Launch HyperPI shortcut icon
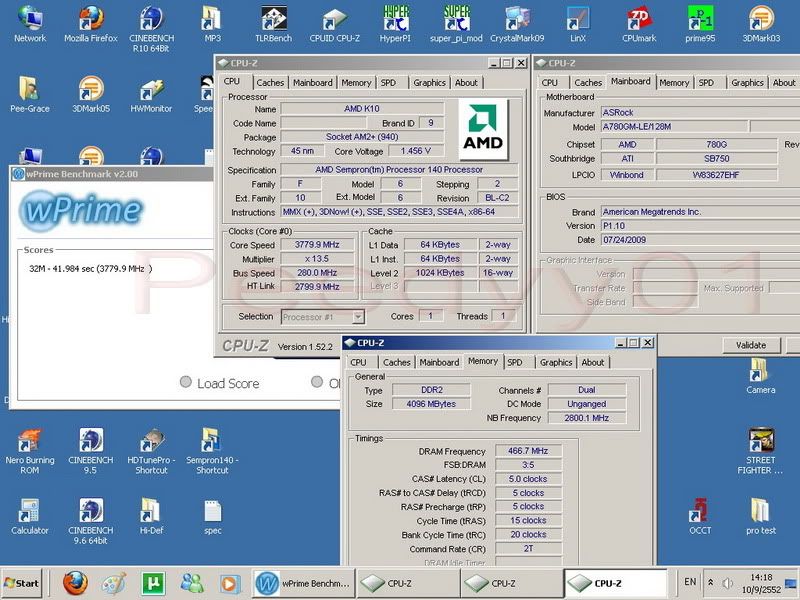 coord(395,23)
